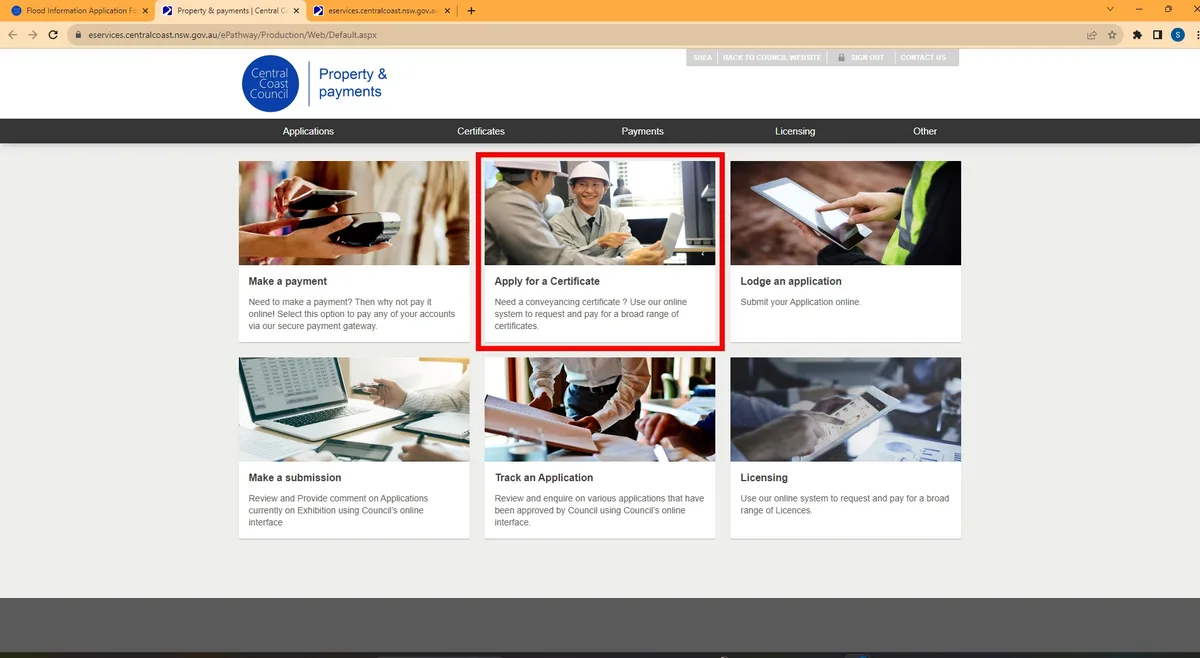Screen dimensions: 1200x658
Task: Click the Contact Us link
Action: (x=923, y=57)
